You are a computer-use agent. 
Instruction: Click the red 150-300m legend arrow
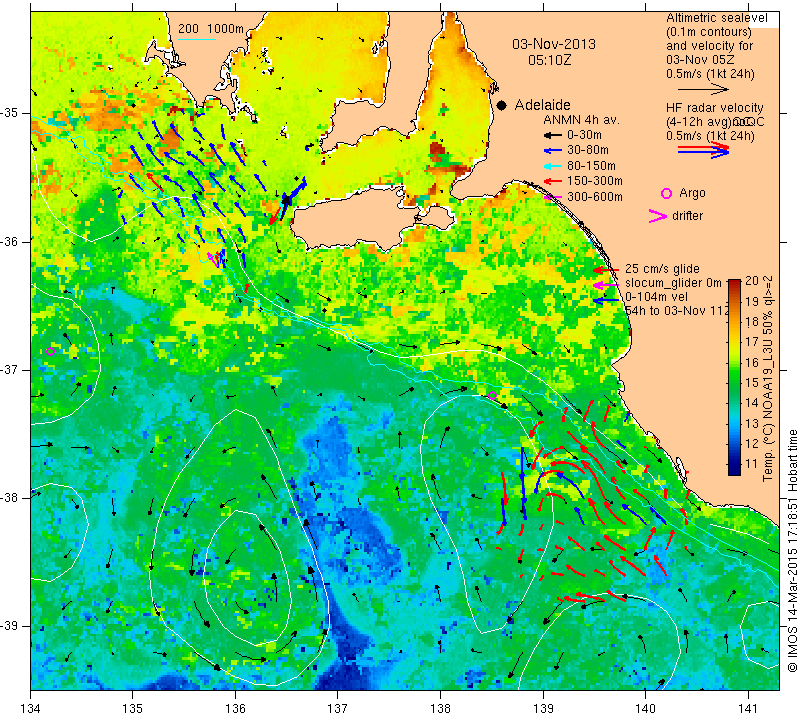coord(552,181)
